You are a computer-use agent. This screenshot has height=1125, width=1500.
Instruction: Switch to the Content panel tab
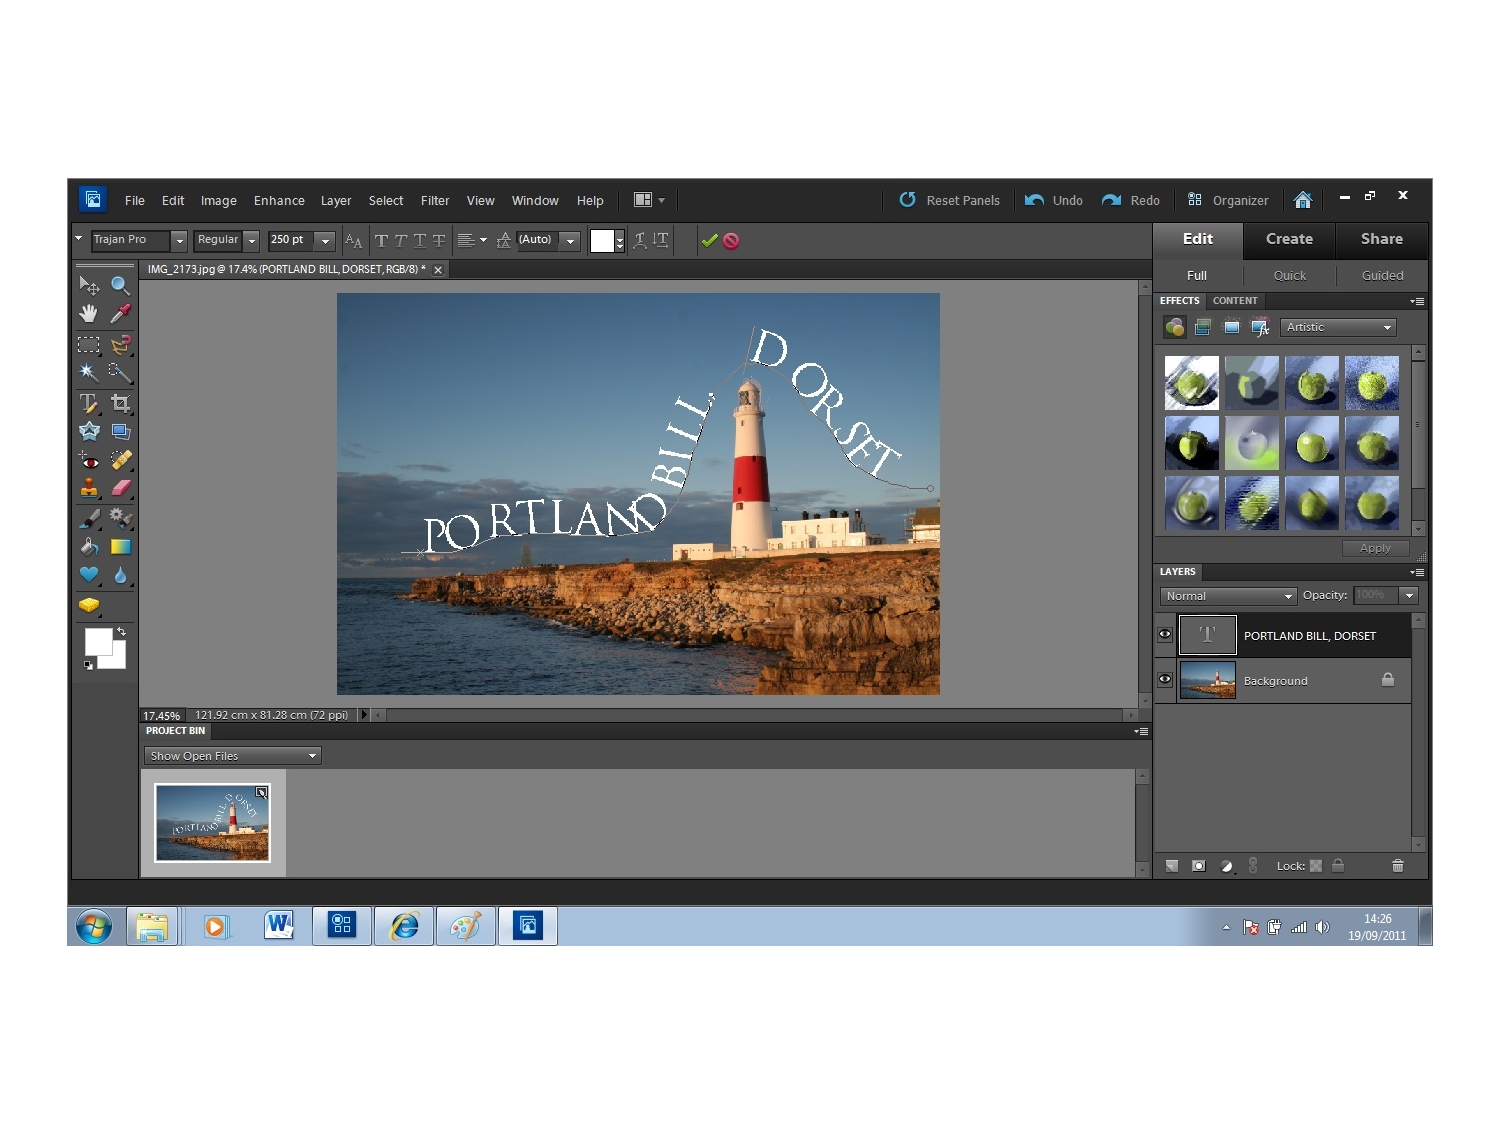(1235, 301)
